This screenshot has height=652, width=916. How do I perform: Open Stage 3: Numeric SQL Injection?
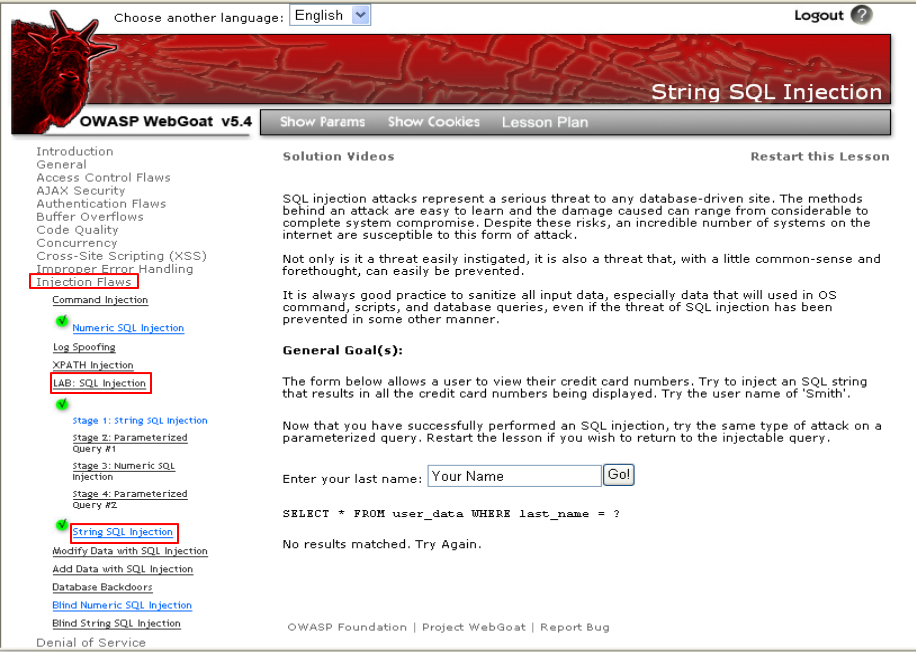pyautogui.click(x=123, y=471)
